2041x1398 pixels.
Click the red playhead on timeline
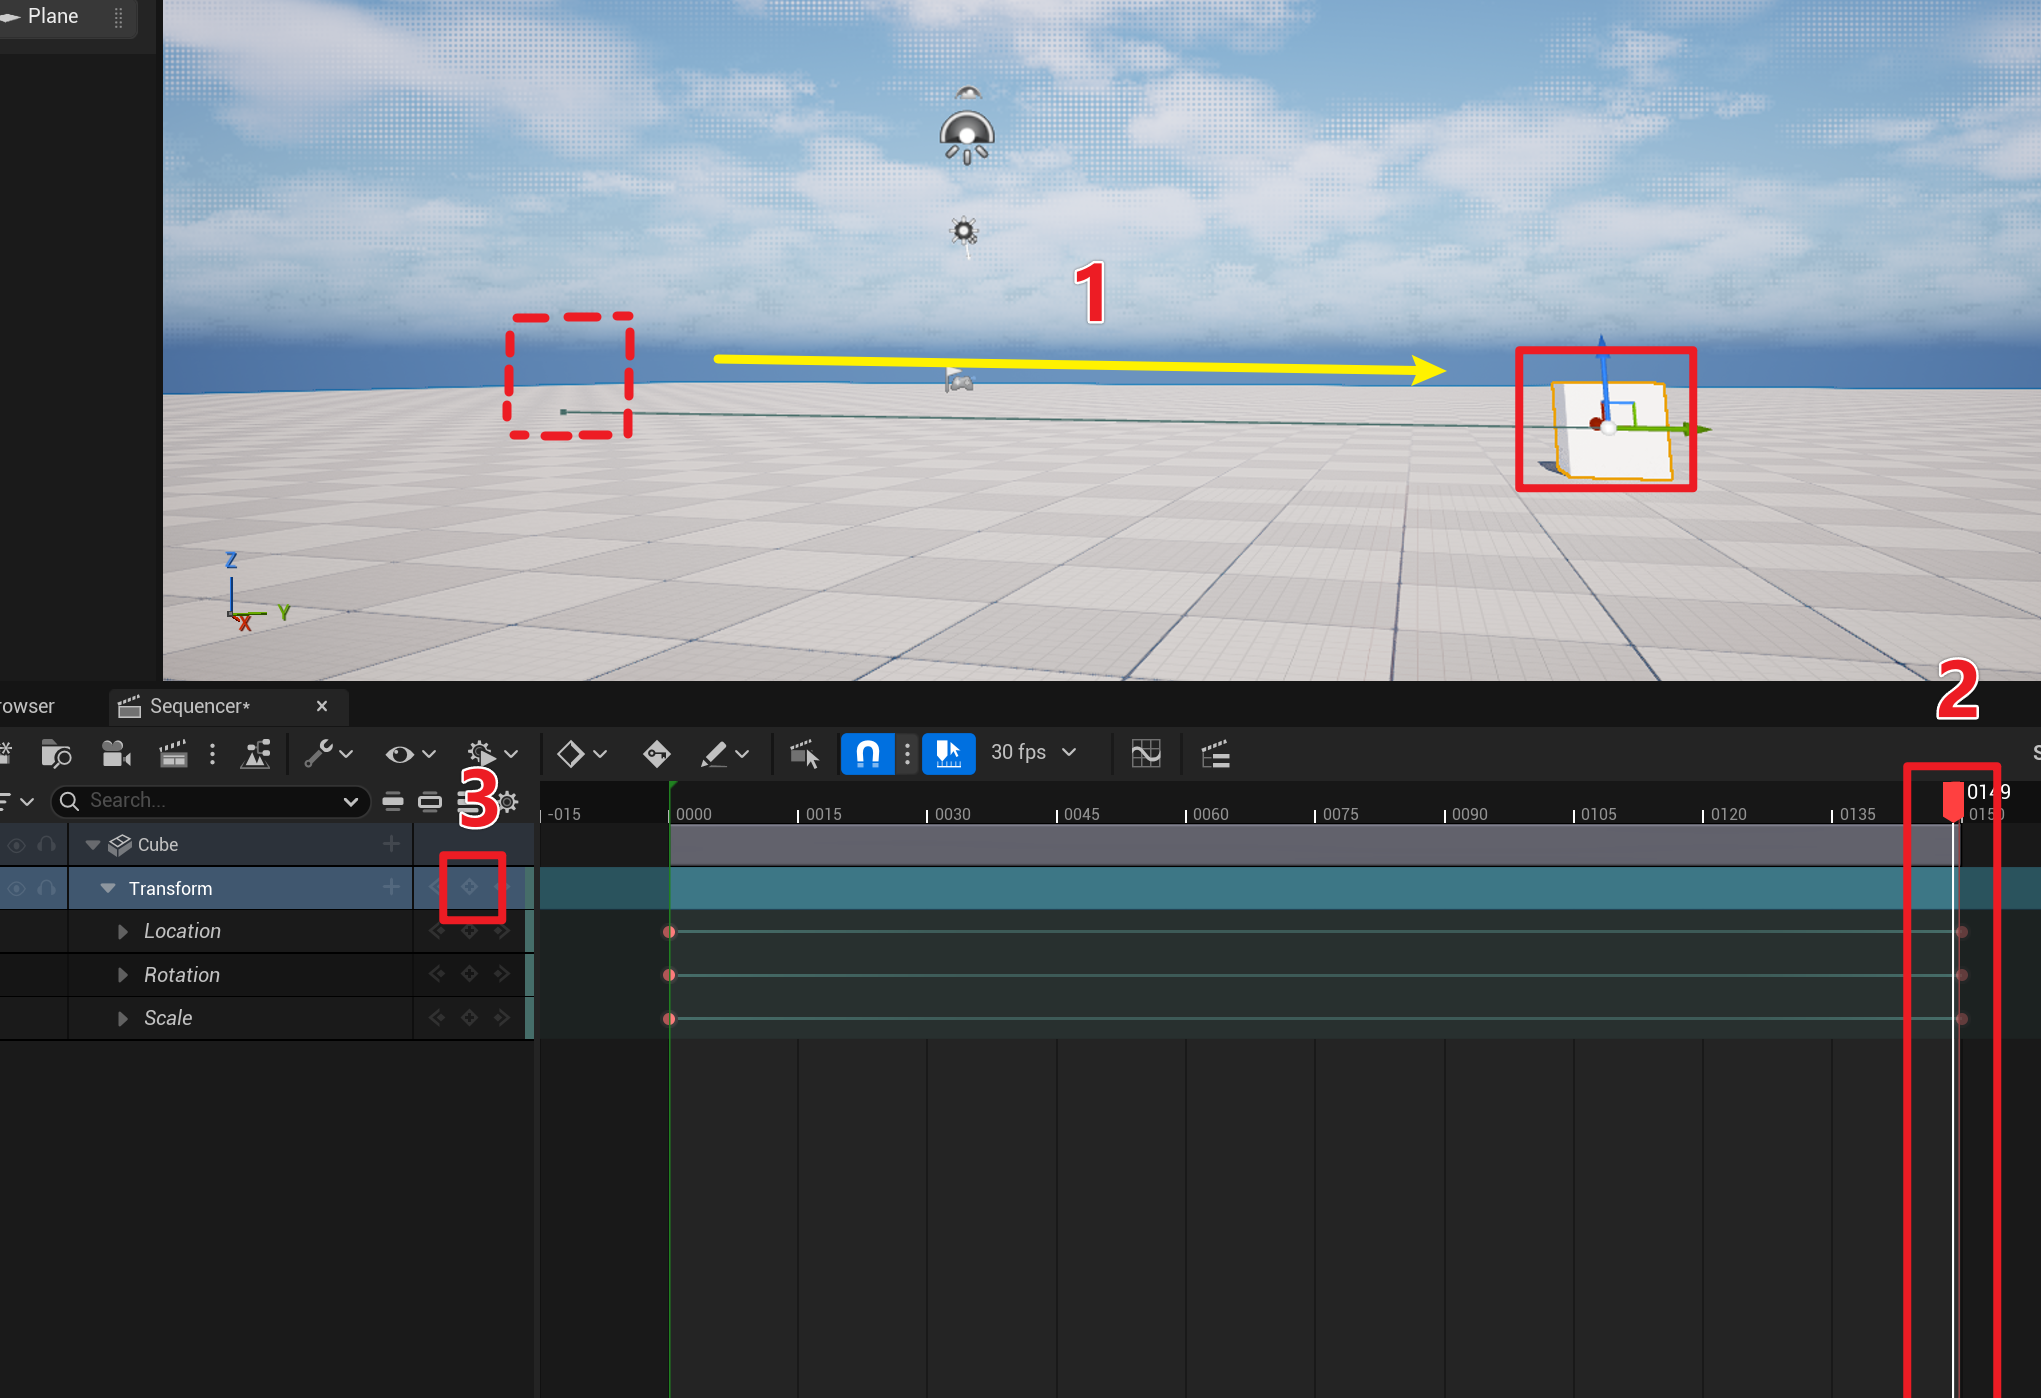(1952, 800)
